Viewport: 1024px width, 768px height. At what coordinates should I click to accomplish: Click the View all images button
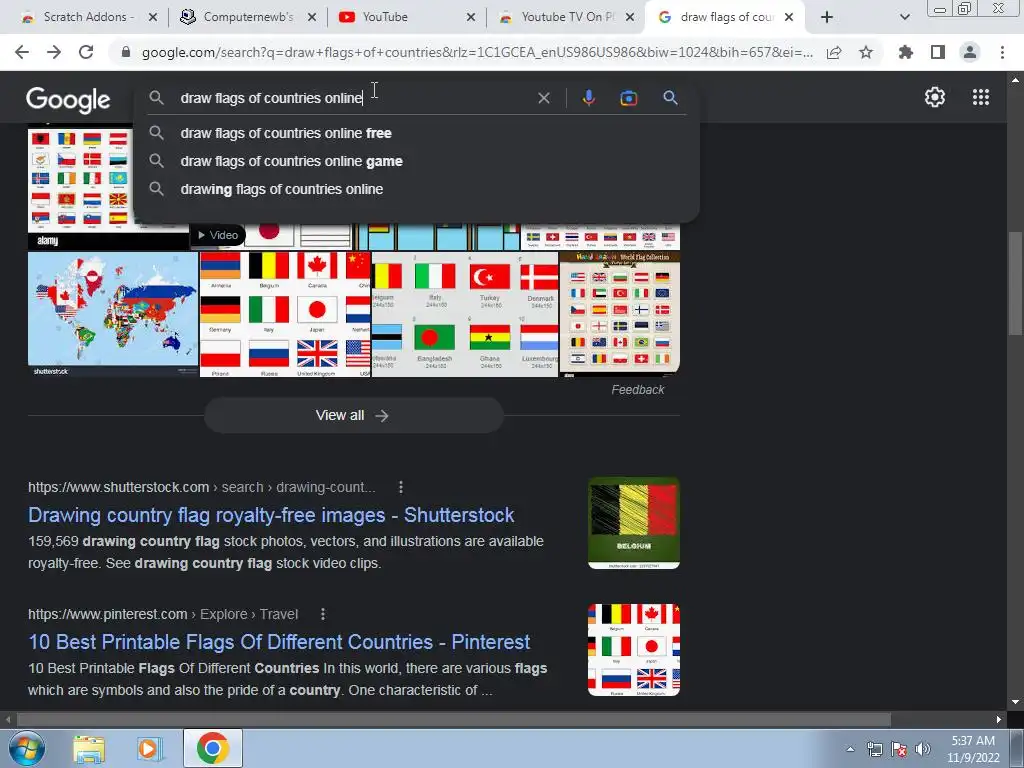353,415
